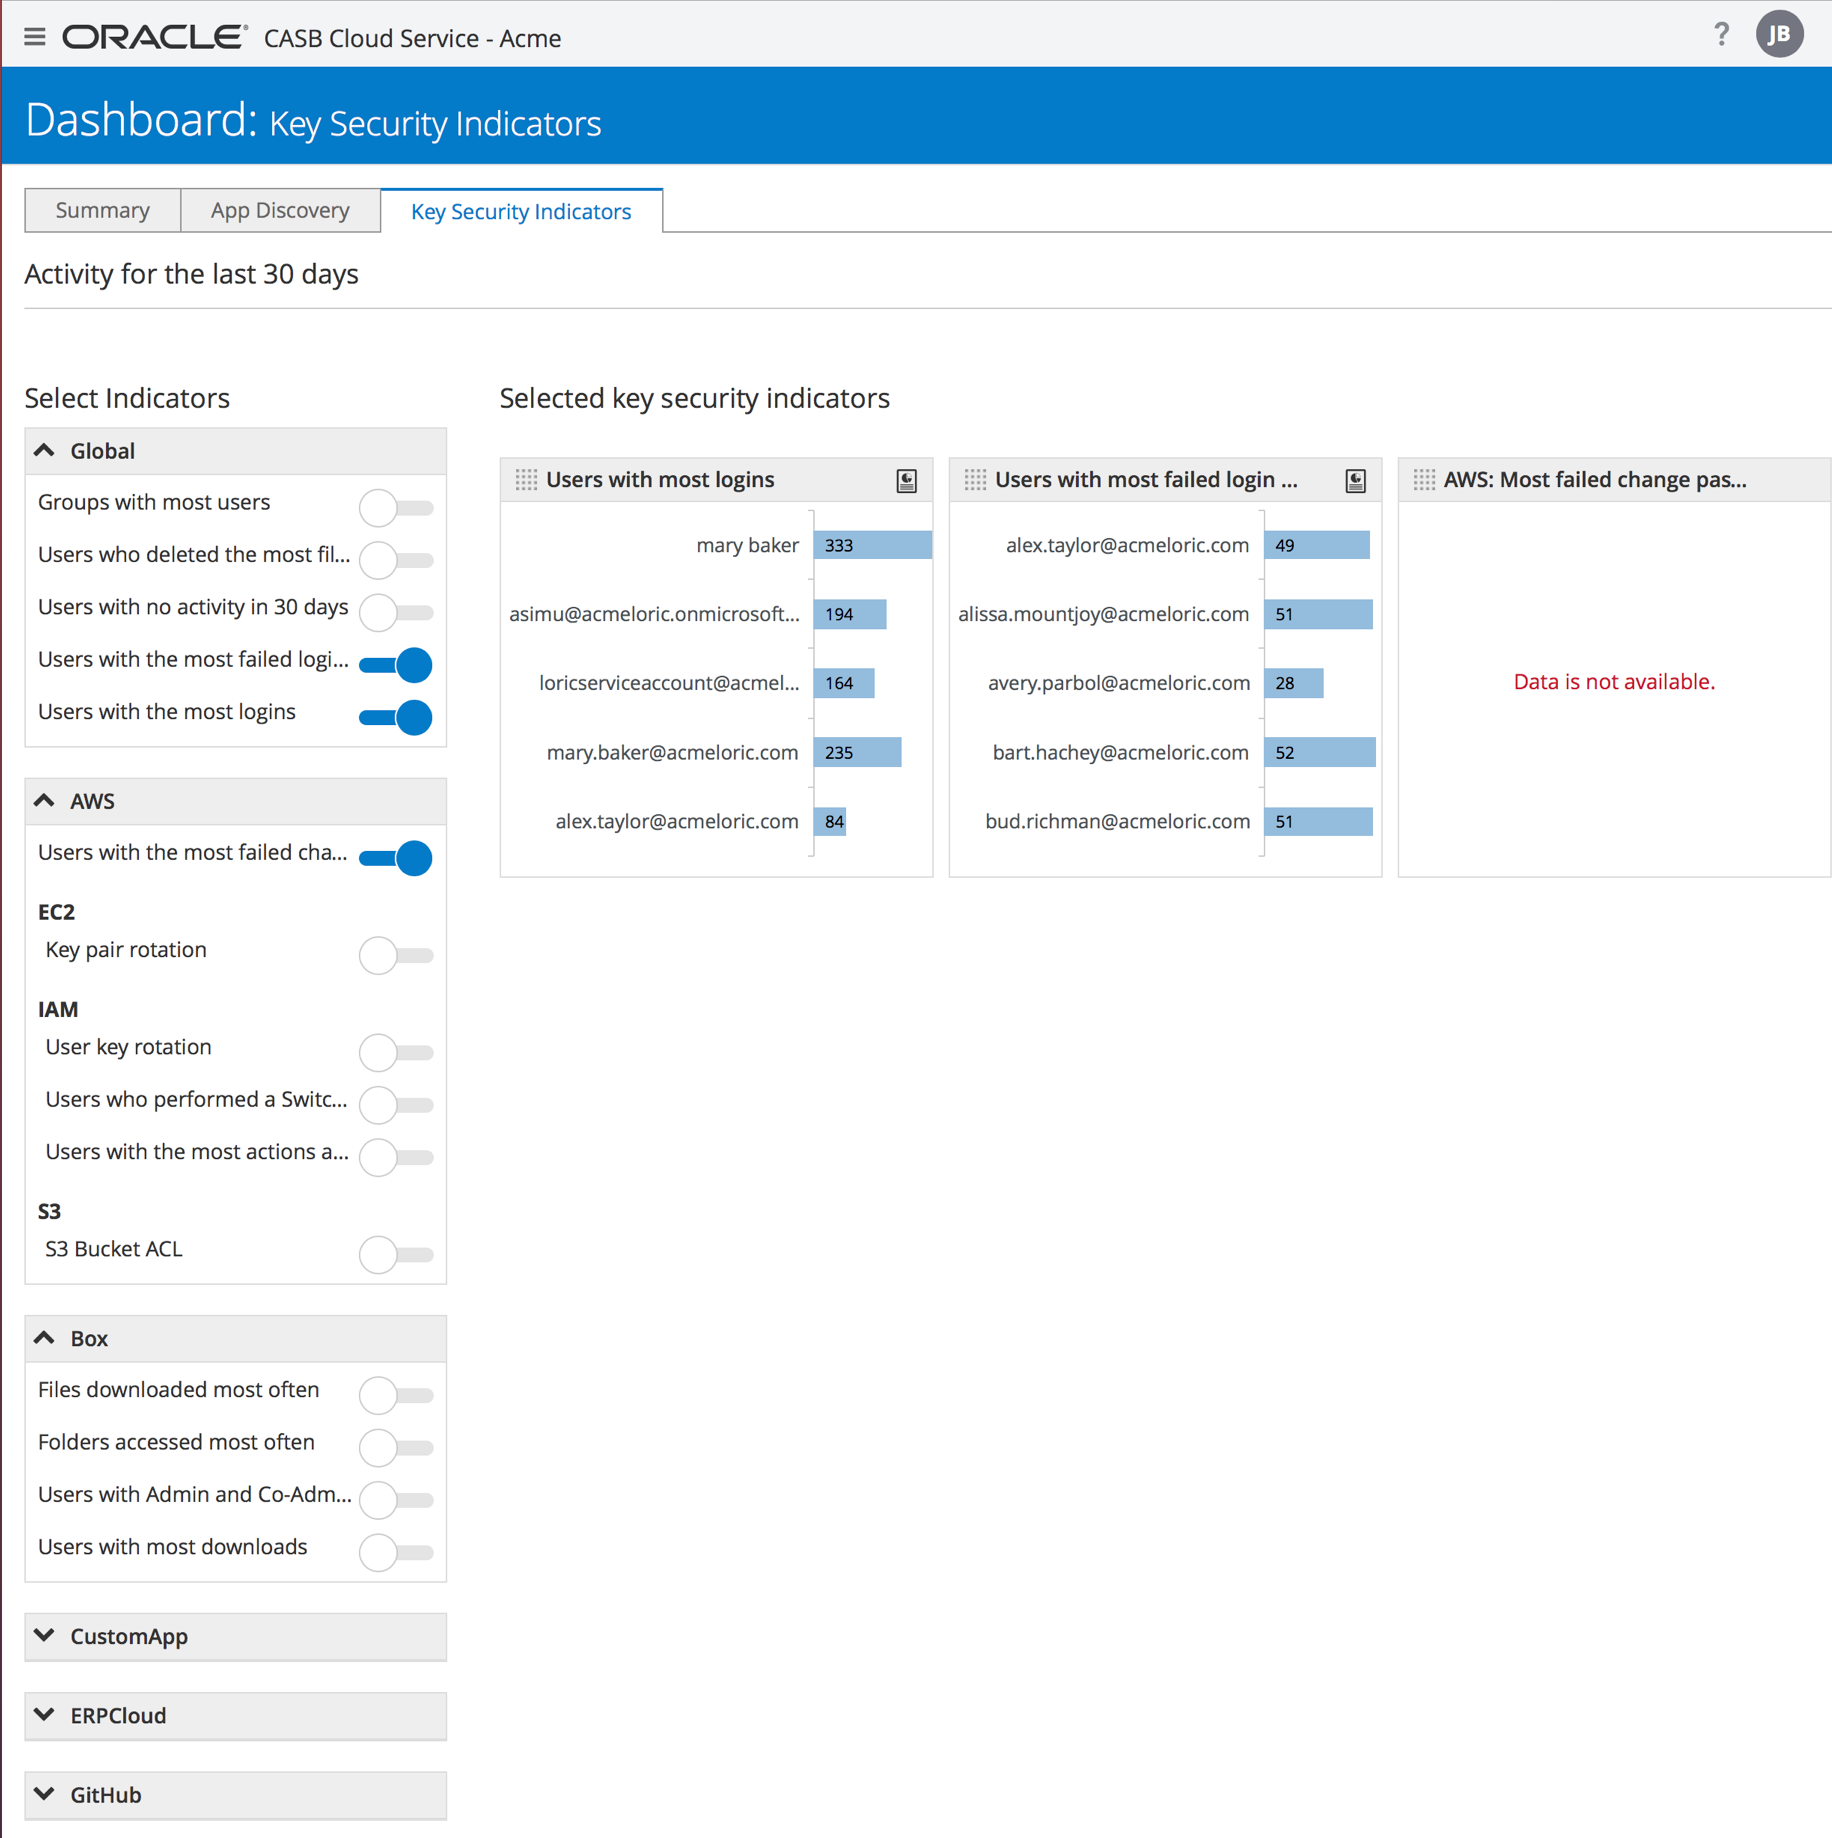Screen dimensions: 1832x1838
Task: Click the 'bart.hachey@acmeloric.com' label
Action: pyautogui.click(x=1121, y=752)
